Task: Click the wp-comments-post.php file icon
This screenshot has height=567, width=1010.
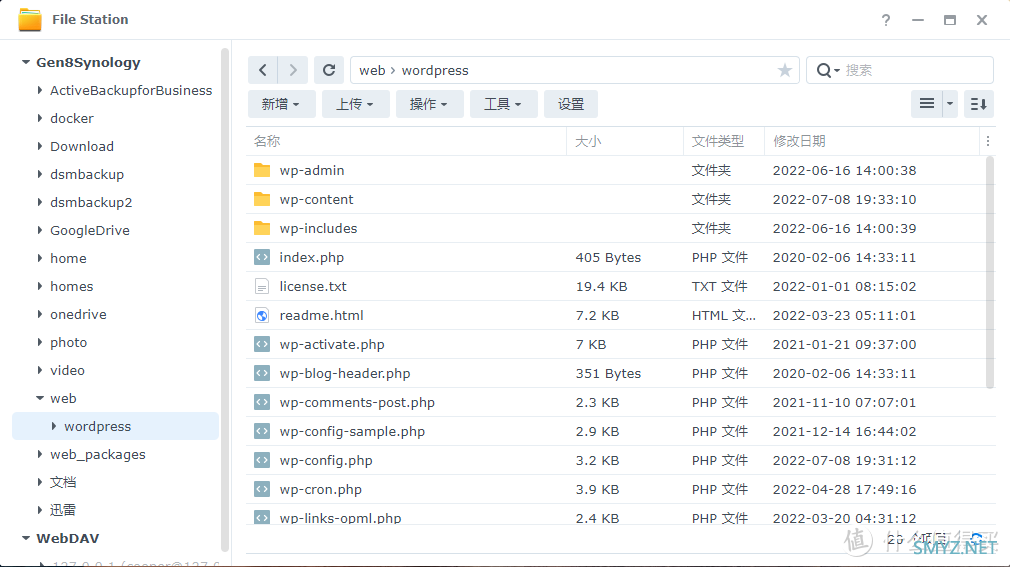Action: 262,402
